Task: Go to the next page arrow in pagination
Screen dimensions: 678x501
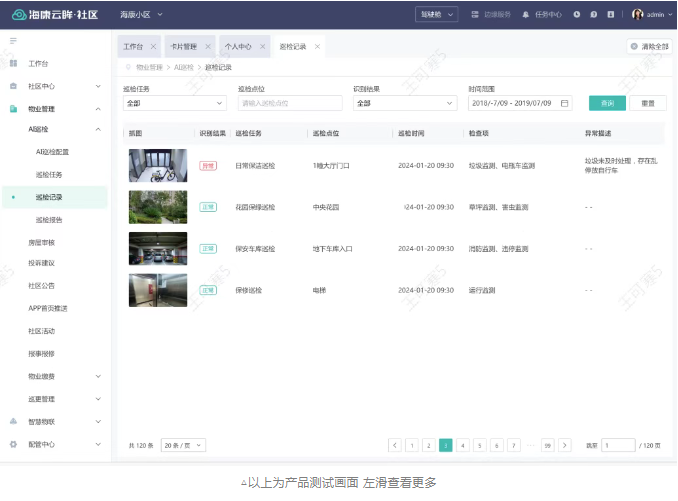Action: [x=565, y=445]
